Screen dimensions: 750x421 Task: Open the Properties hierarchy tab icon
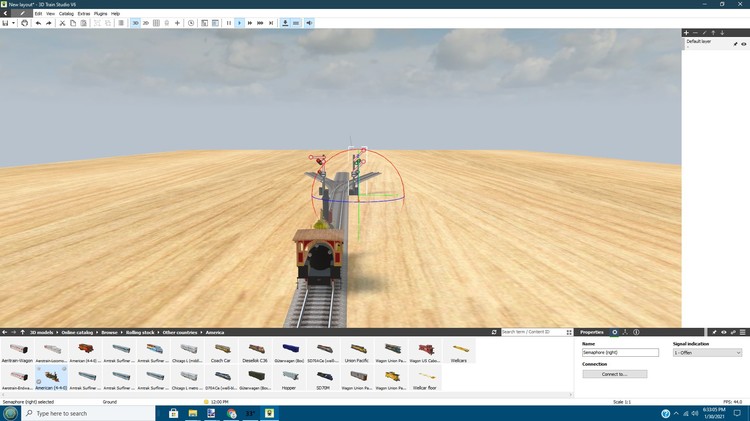pos(625,332)
